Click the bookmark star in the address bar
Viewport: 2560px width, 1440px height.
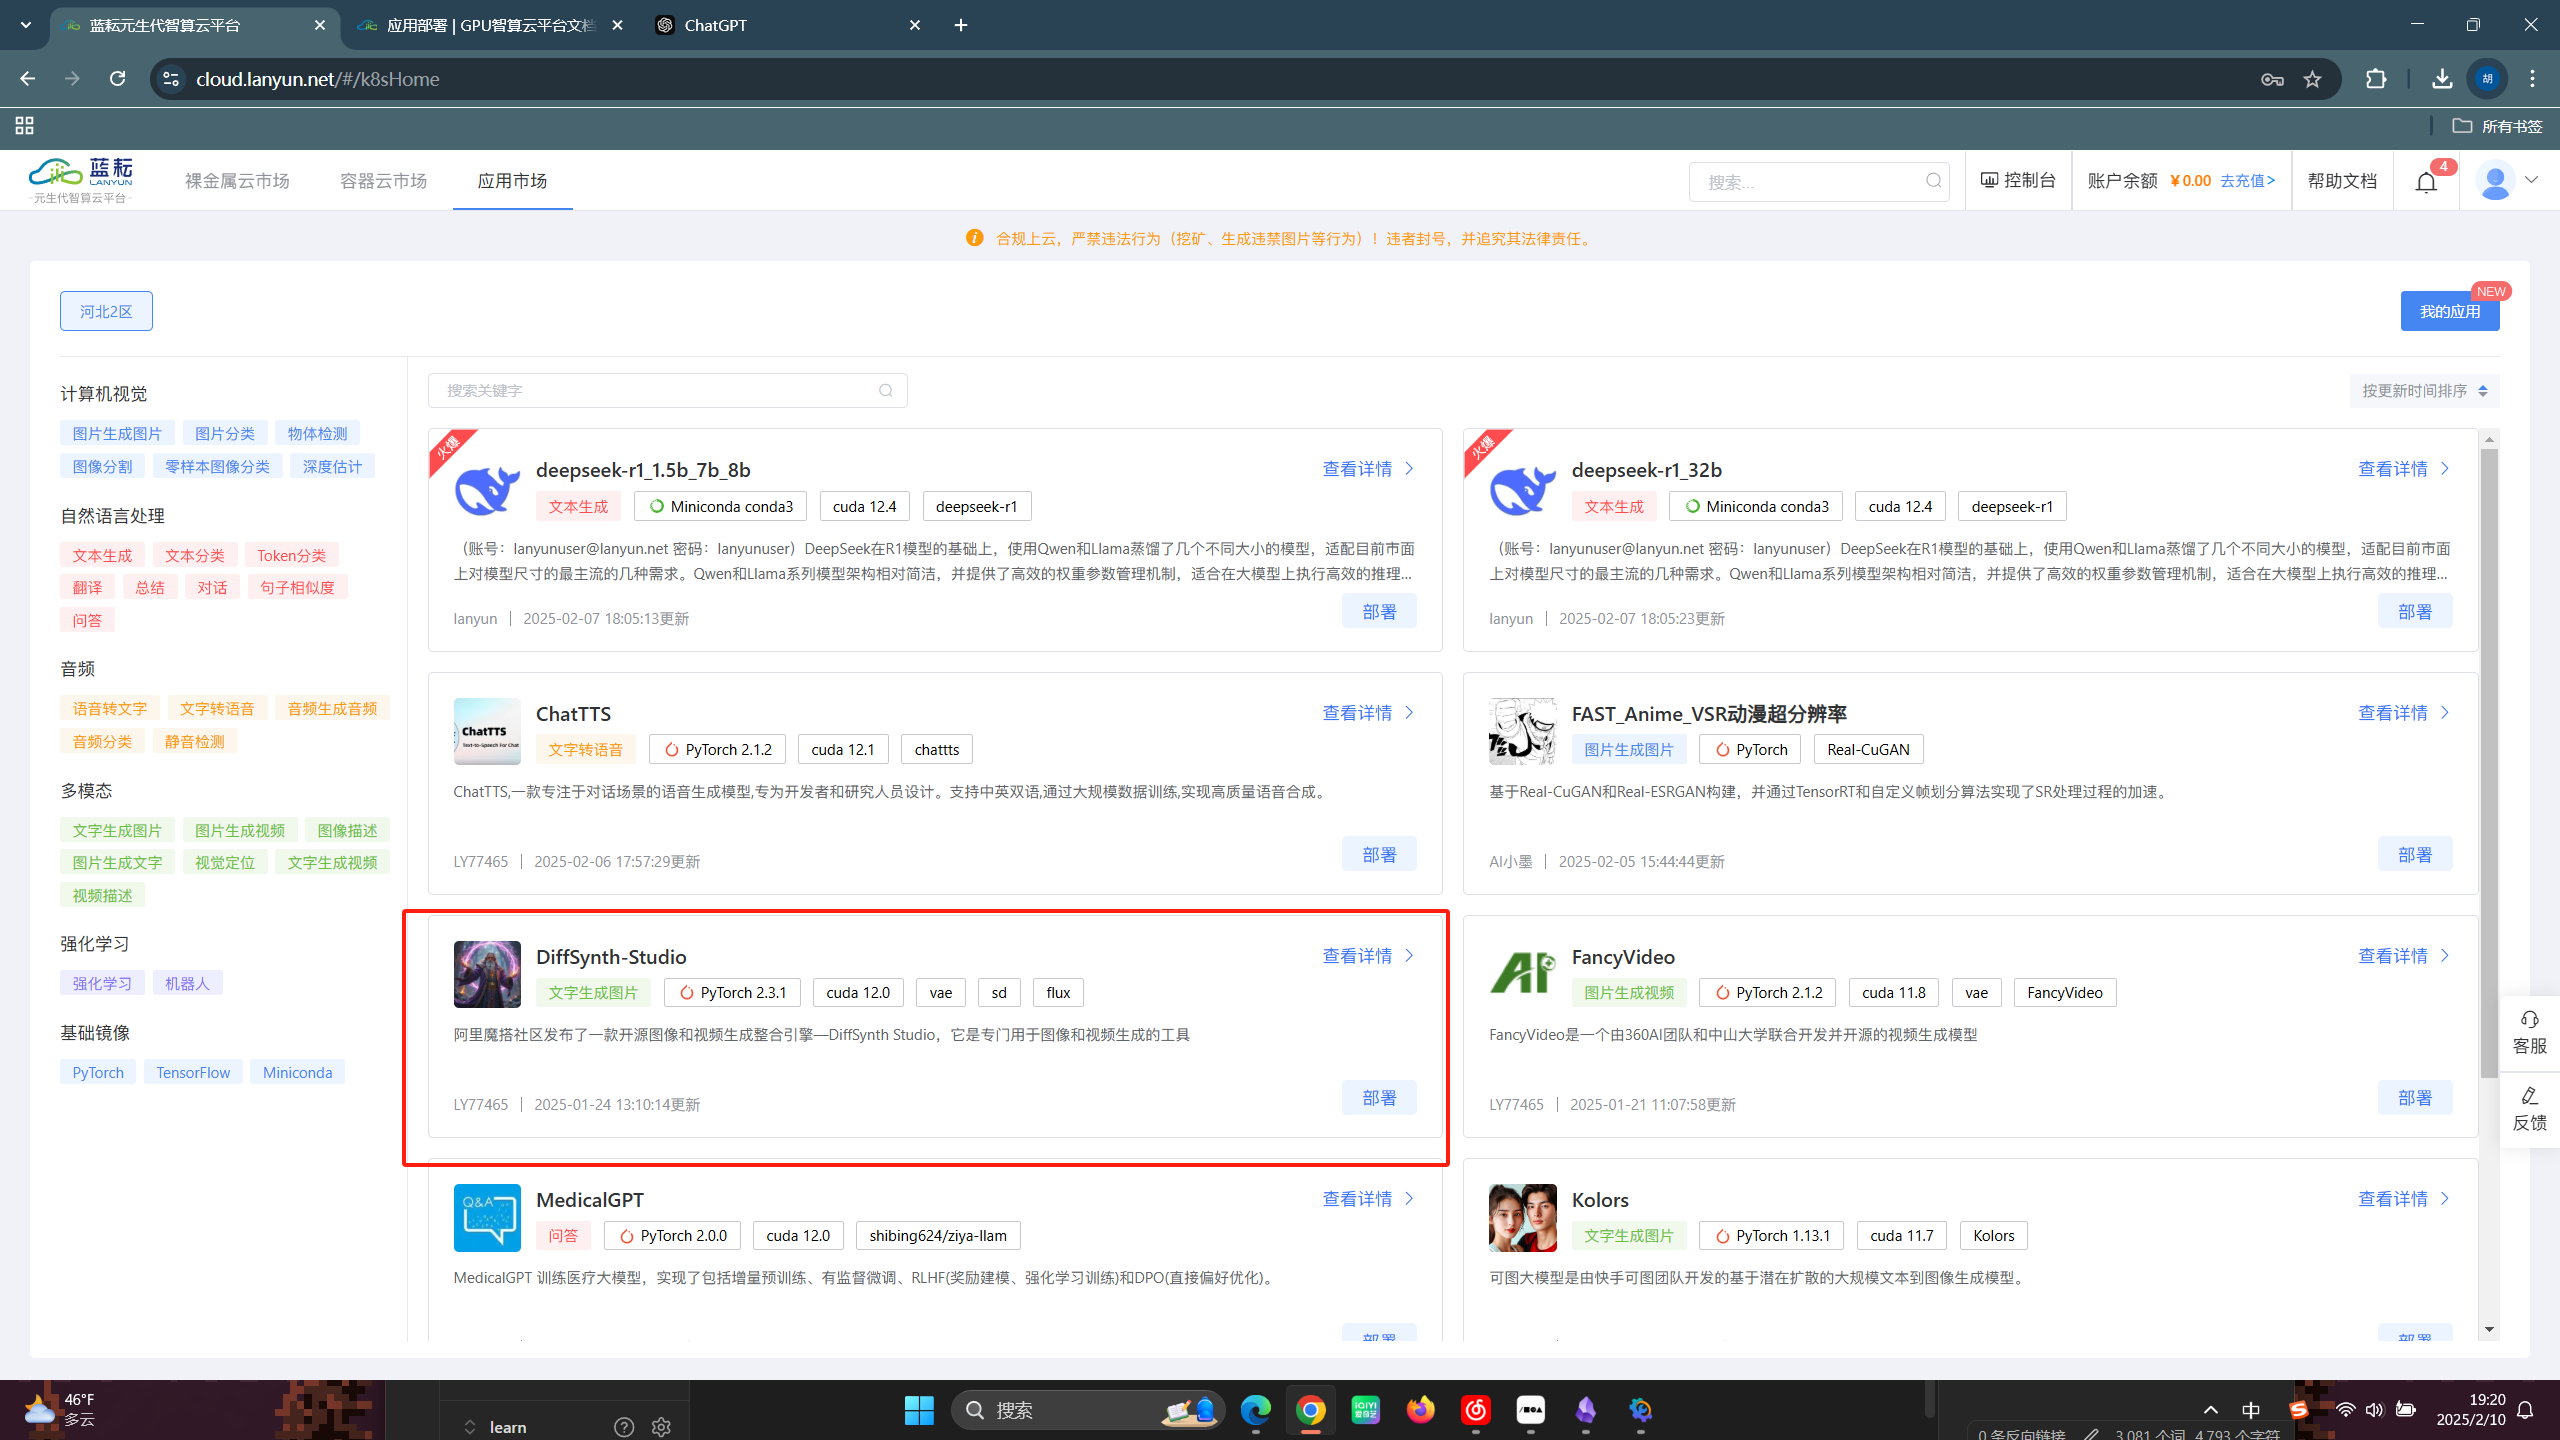point(2312,79)
